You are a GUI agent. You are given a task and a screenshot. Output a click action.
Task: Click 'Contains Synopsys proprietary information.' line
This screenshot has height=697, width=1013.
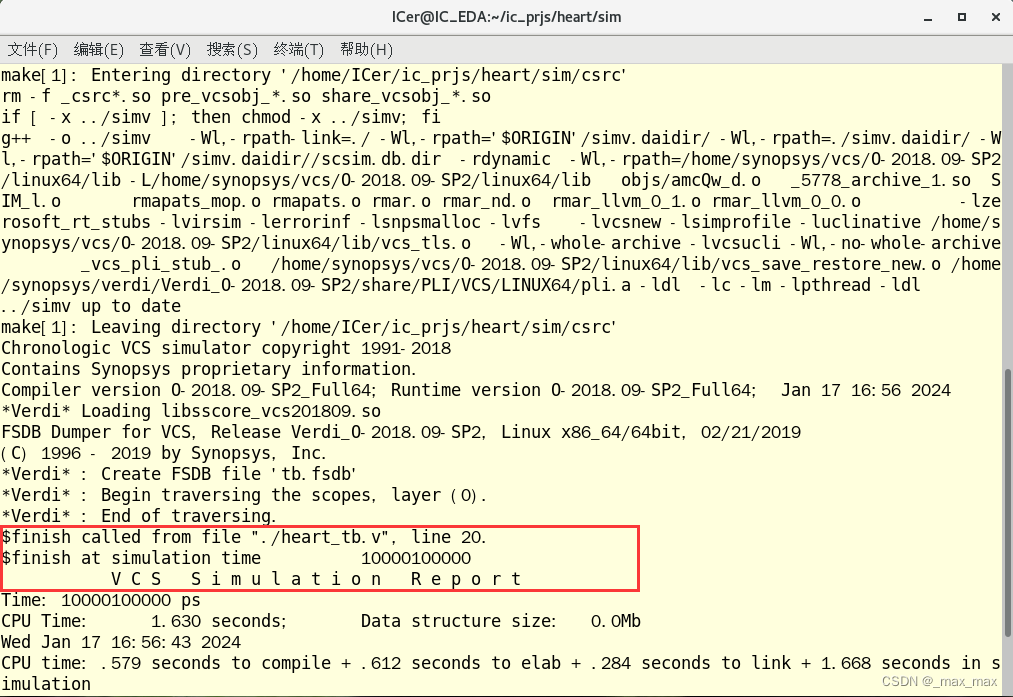tap(209, 369)
